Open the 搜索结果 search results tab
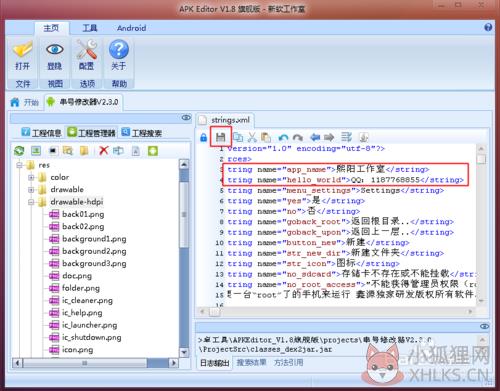This screenshot has width=500, height=391. [x=251, y=362]
